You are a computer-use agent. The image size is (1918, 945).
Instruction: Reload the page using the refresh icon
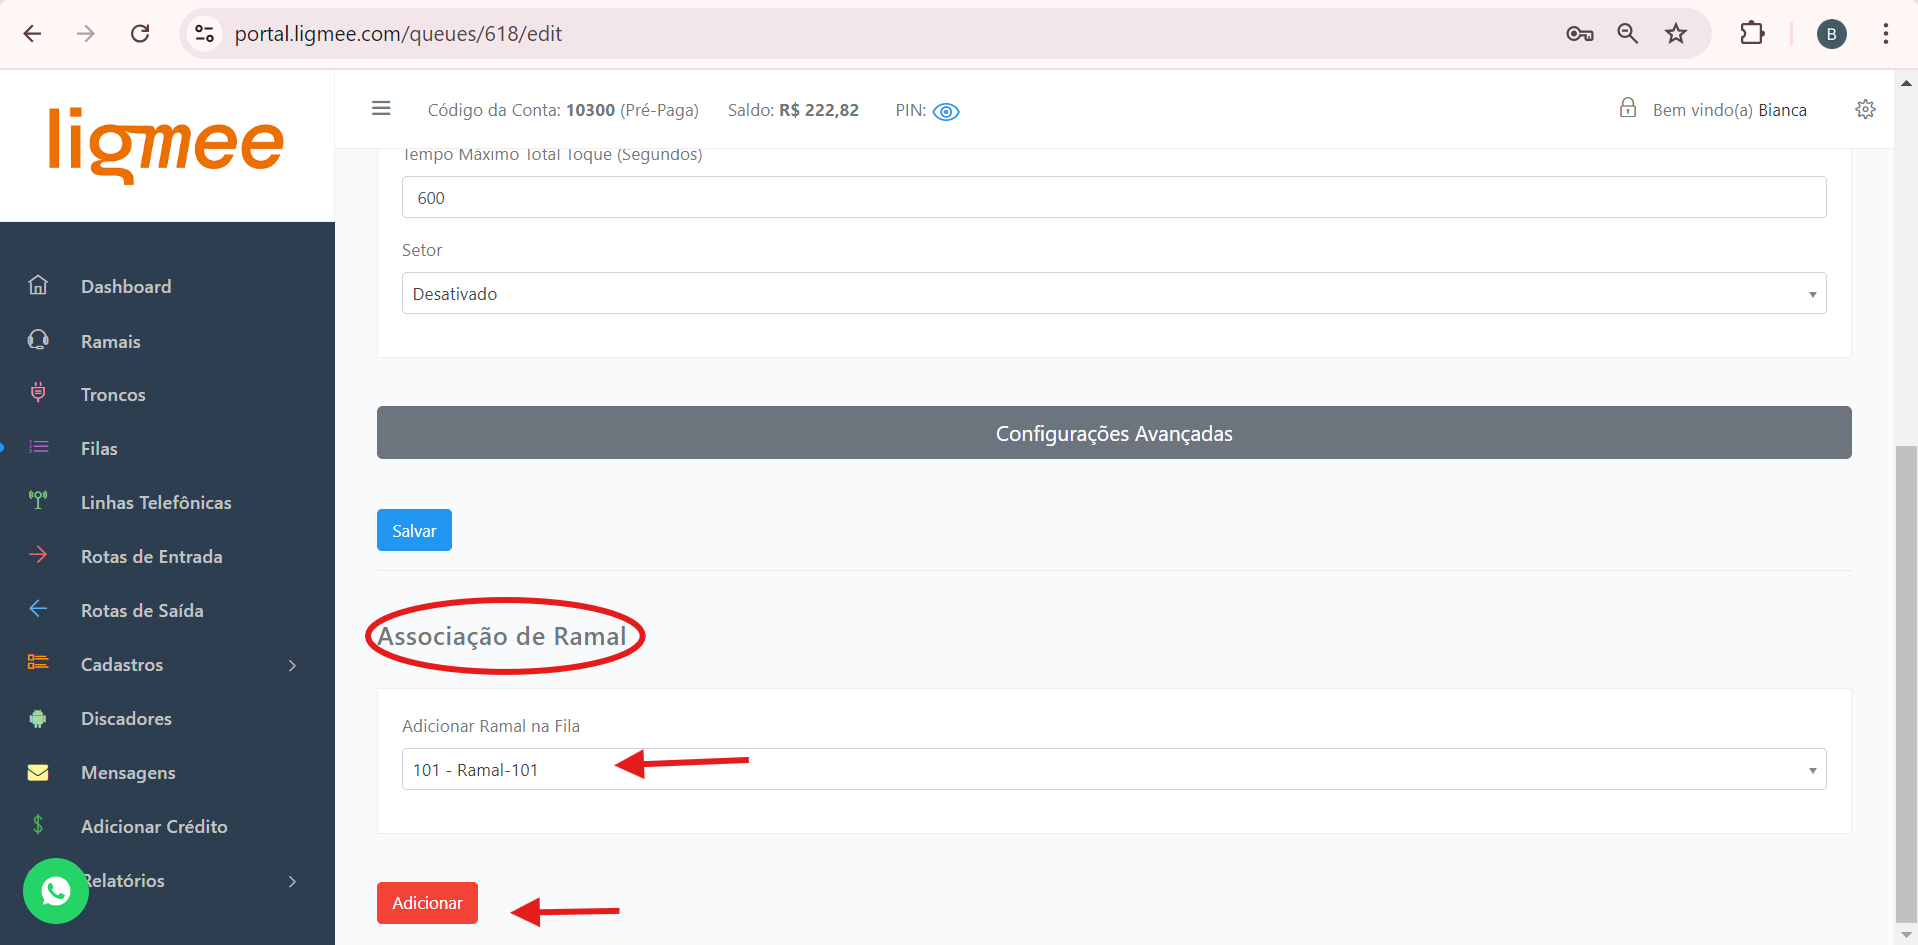click(x=140, y=34)
